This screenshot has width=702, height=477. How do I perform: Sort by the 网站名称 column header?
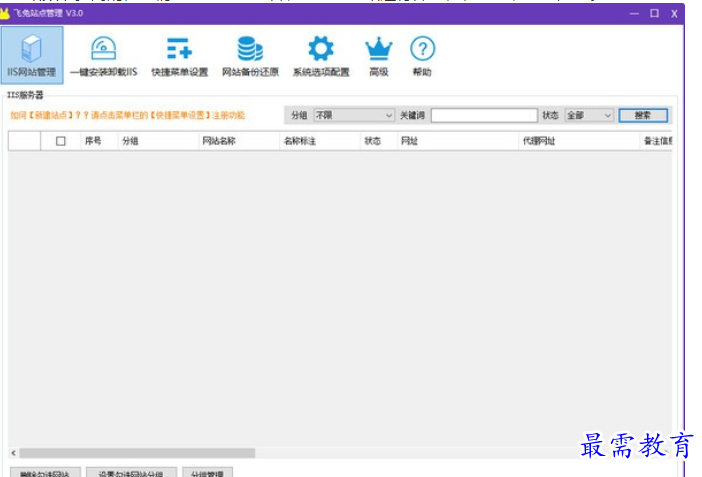pos(219,141)
